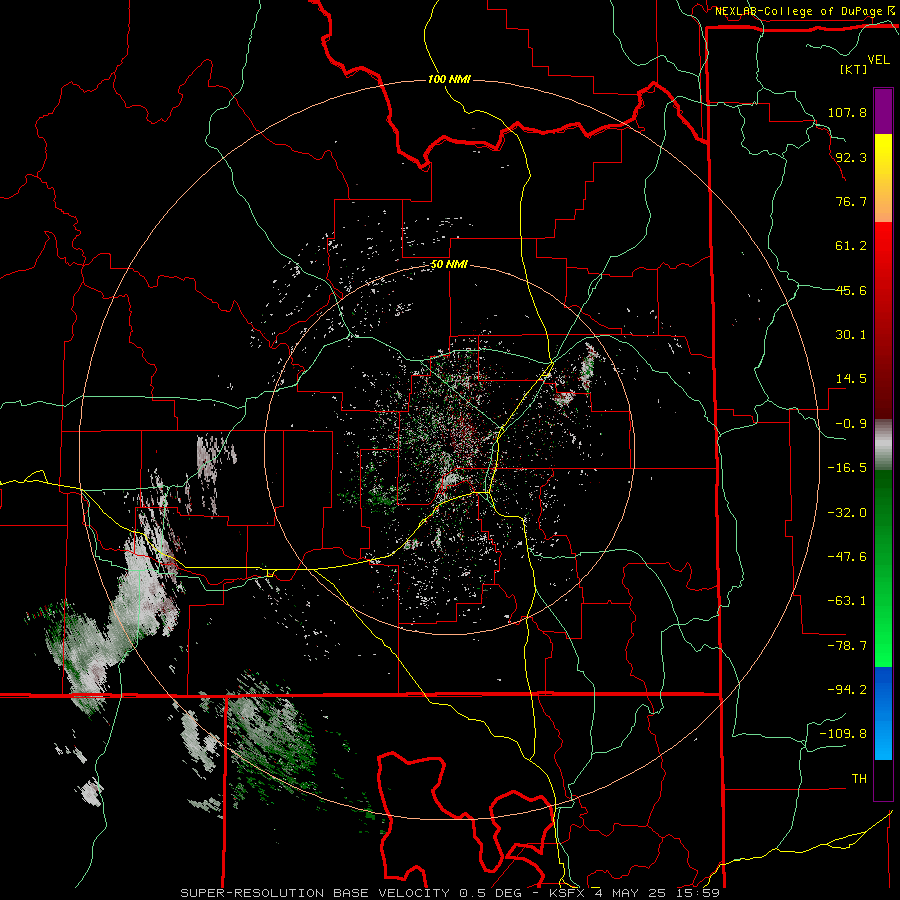
Task: Click the purple top segment of color bar
Action: [x=883, y=111]
